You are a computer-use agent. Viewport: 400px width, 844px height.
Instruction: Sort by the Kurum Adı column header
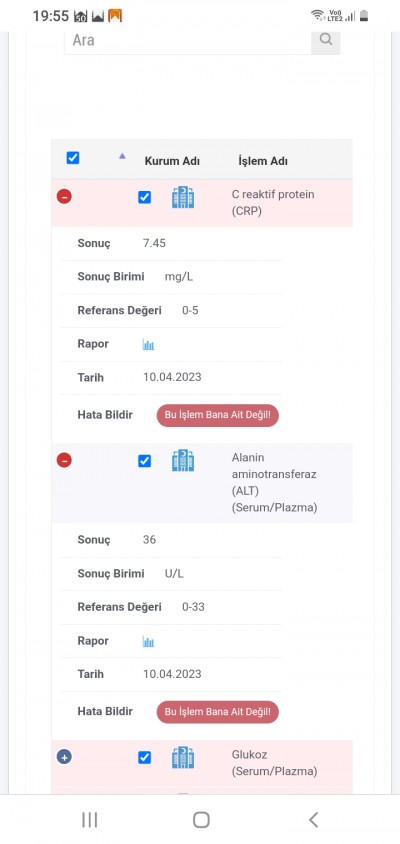pyautogui.click(x=172, y=161)
